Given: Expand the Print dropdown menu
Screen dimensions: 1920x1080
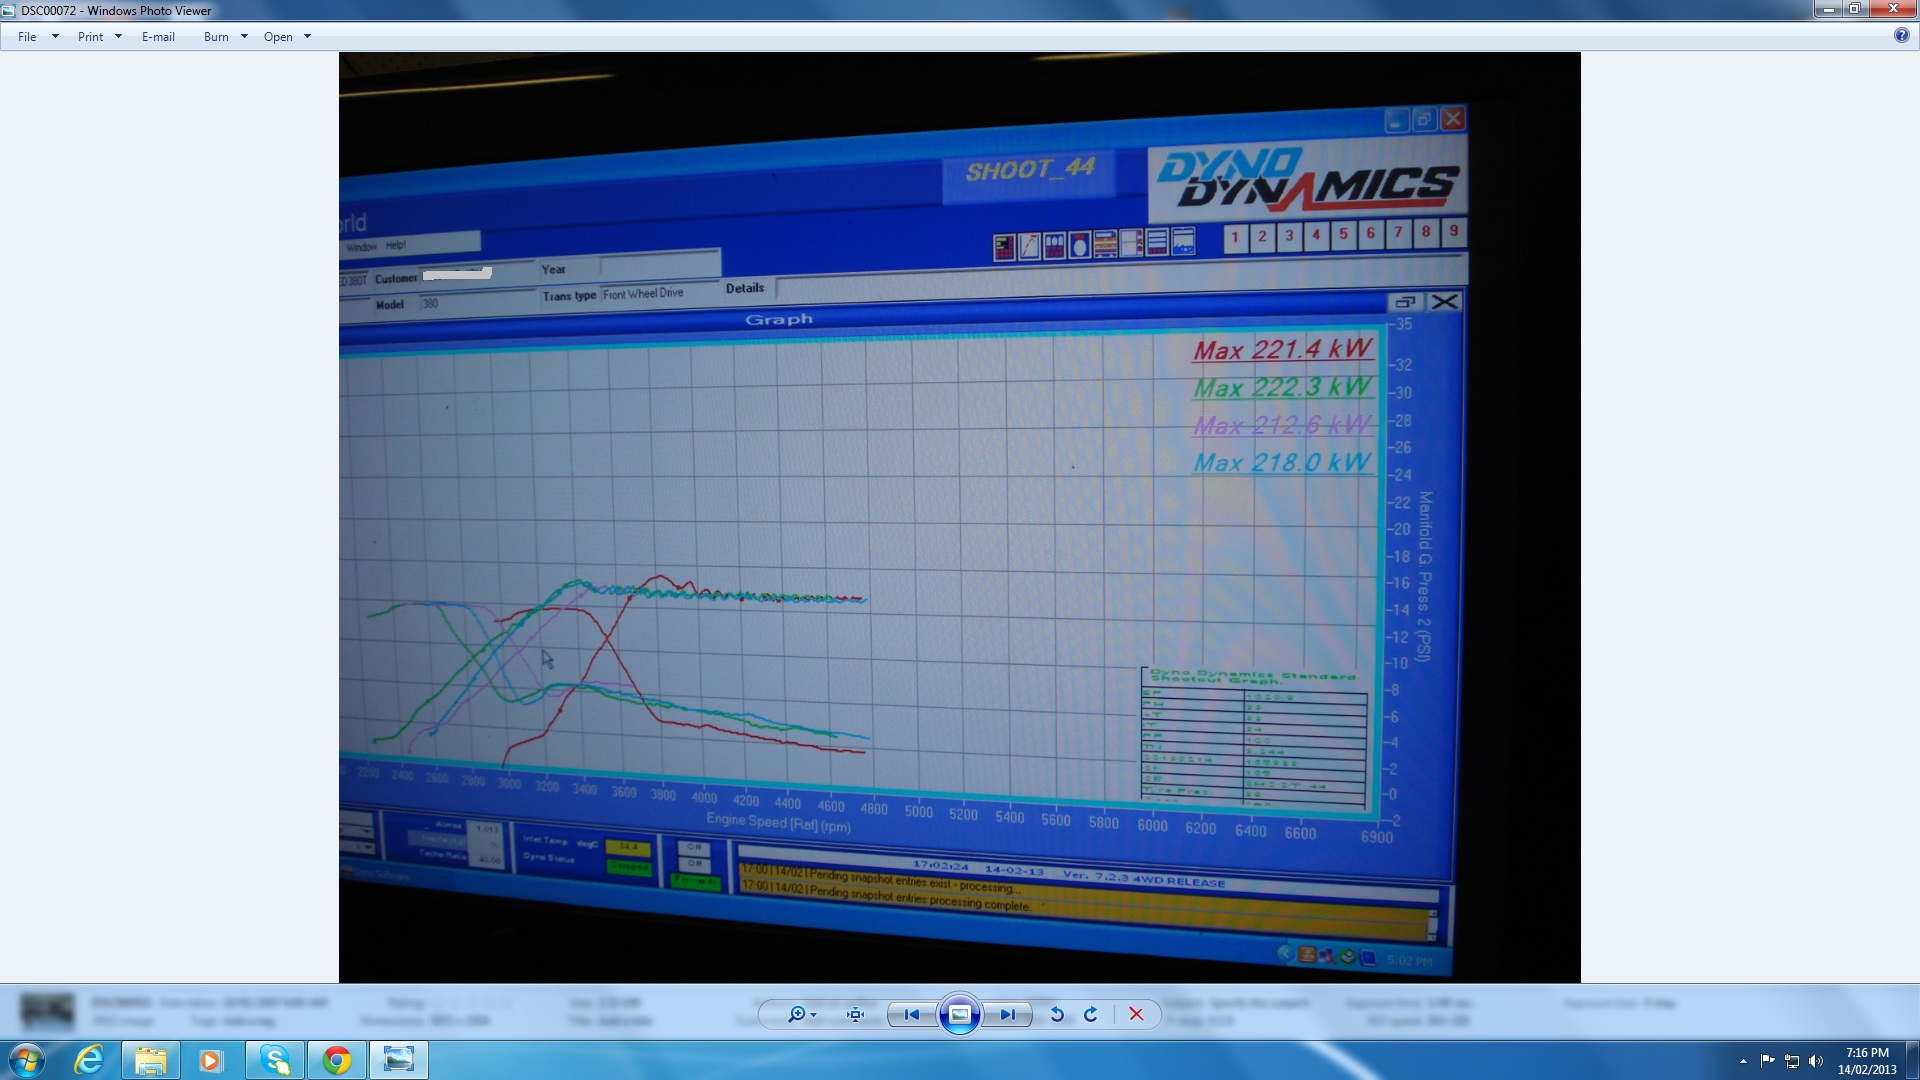Looking at the screenshot, I should click(x=118, y=37).
